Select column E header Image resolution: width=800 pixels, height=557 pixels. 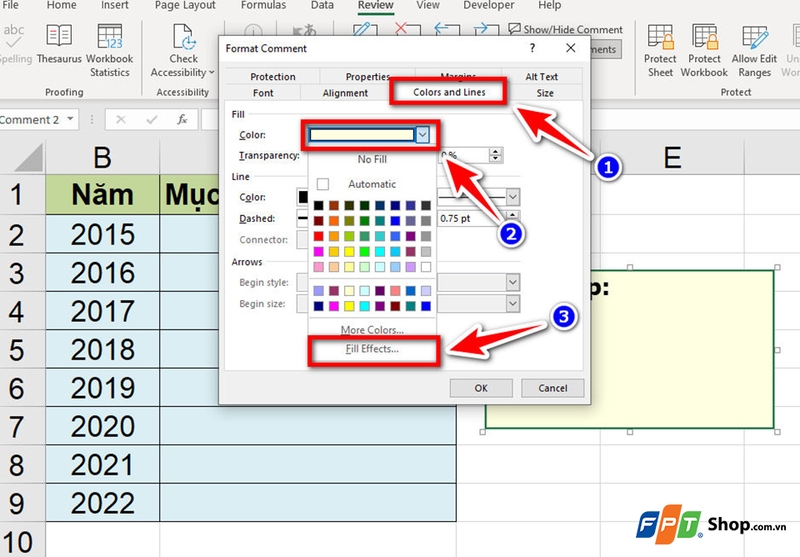click(672, 158)
